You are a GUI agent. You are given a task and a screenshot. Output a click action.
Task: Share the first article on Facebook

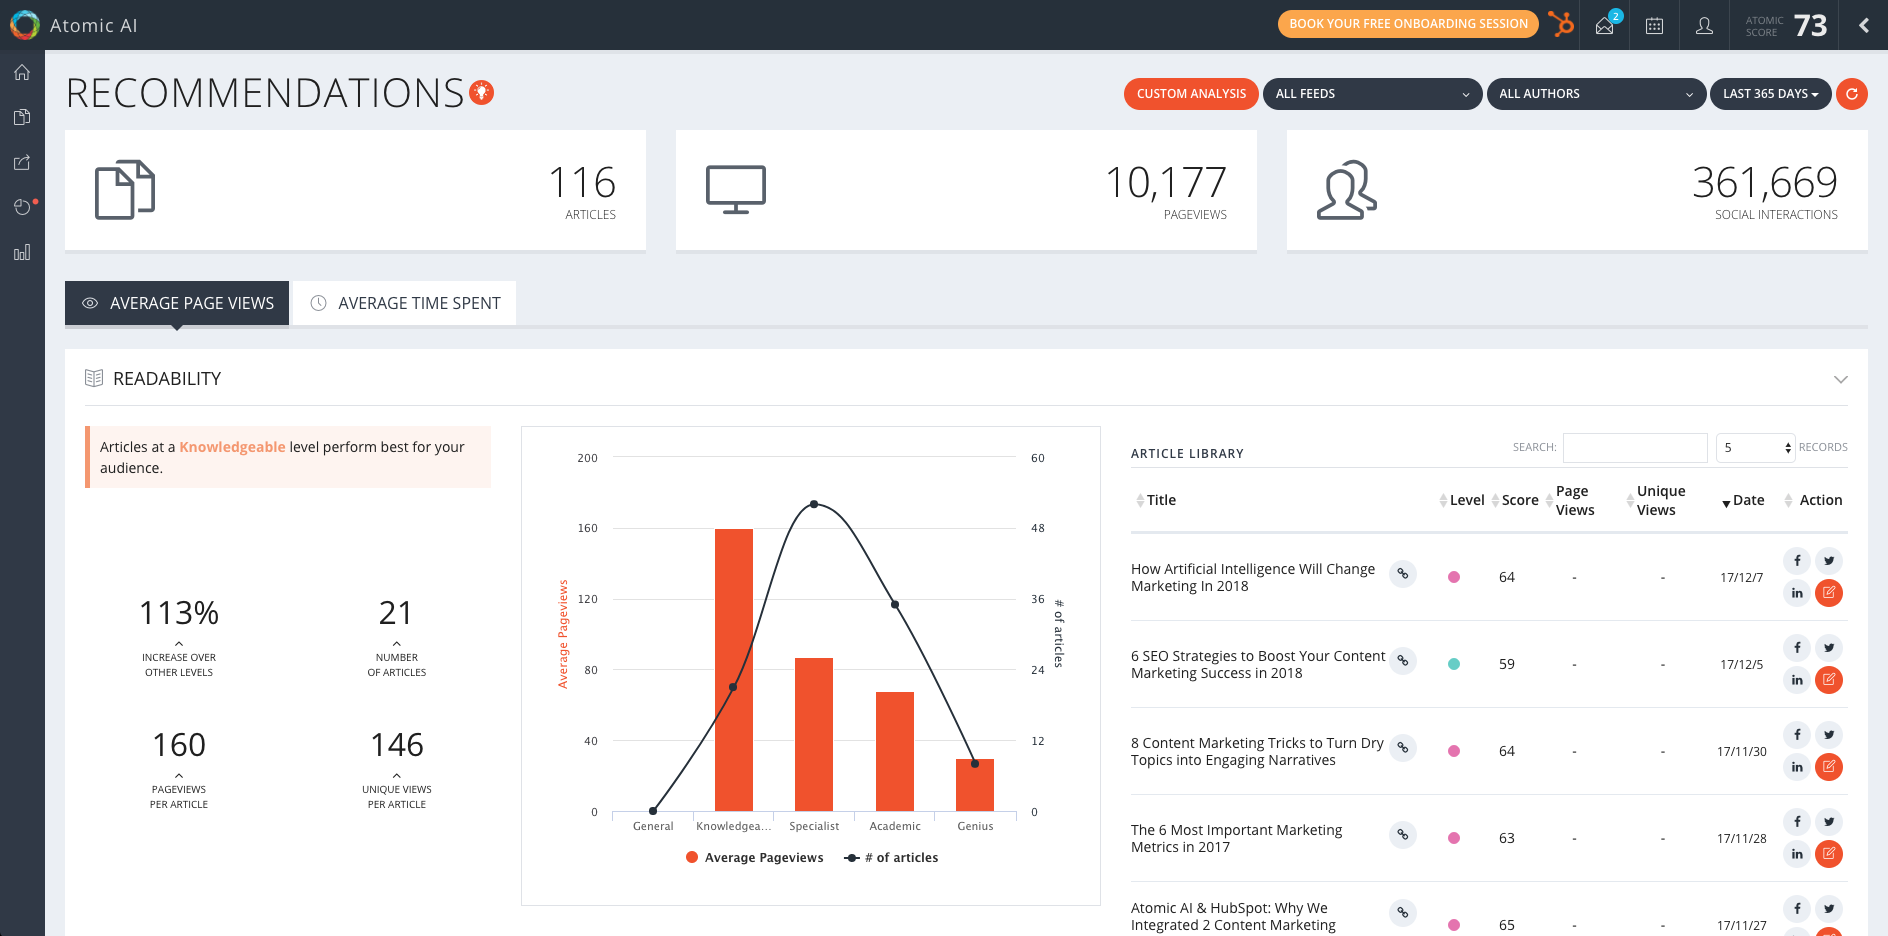coord(1797,561)
